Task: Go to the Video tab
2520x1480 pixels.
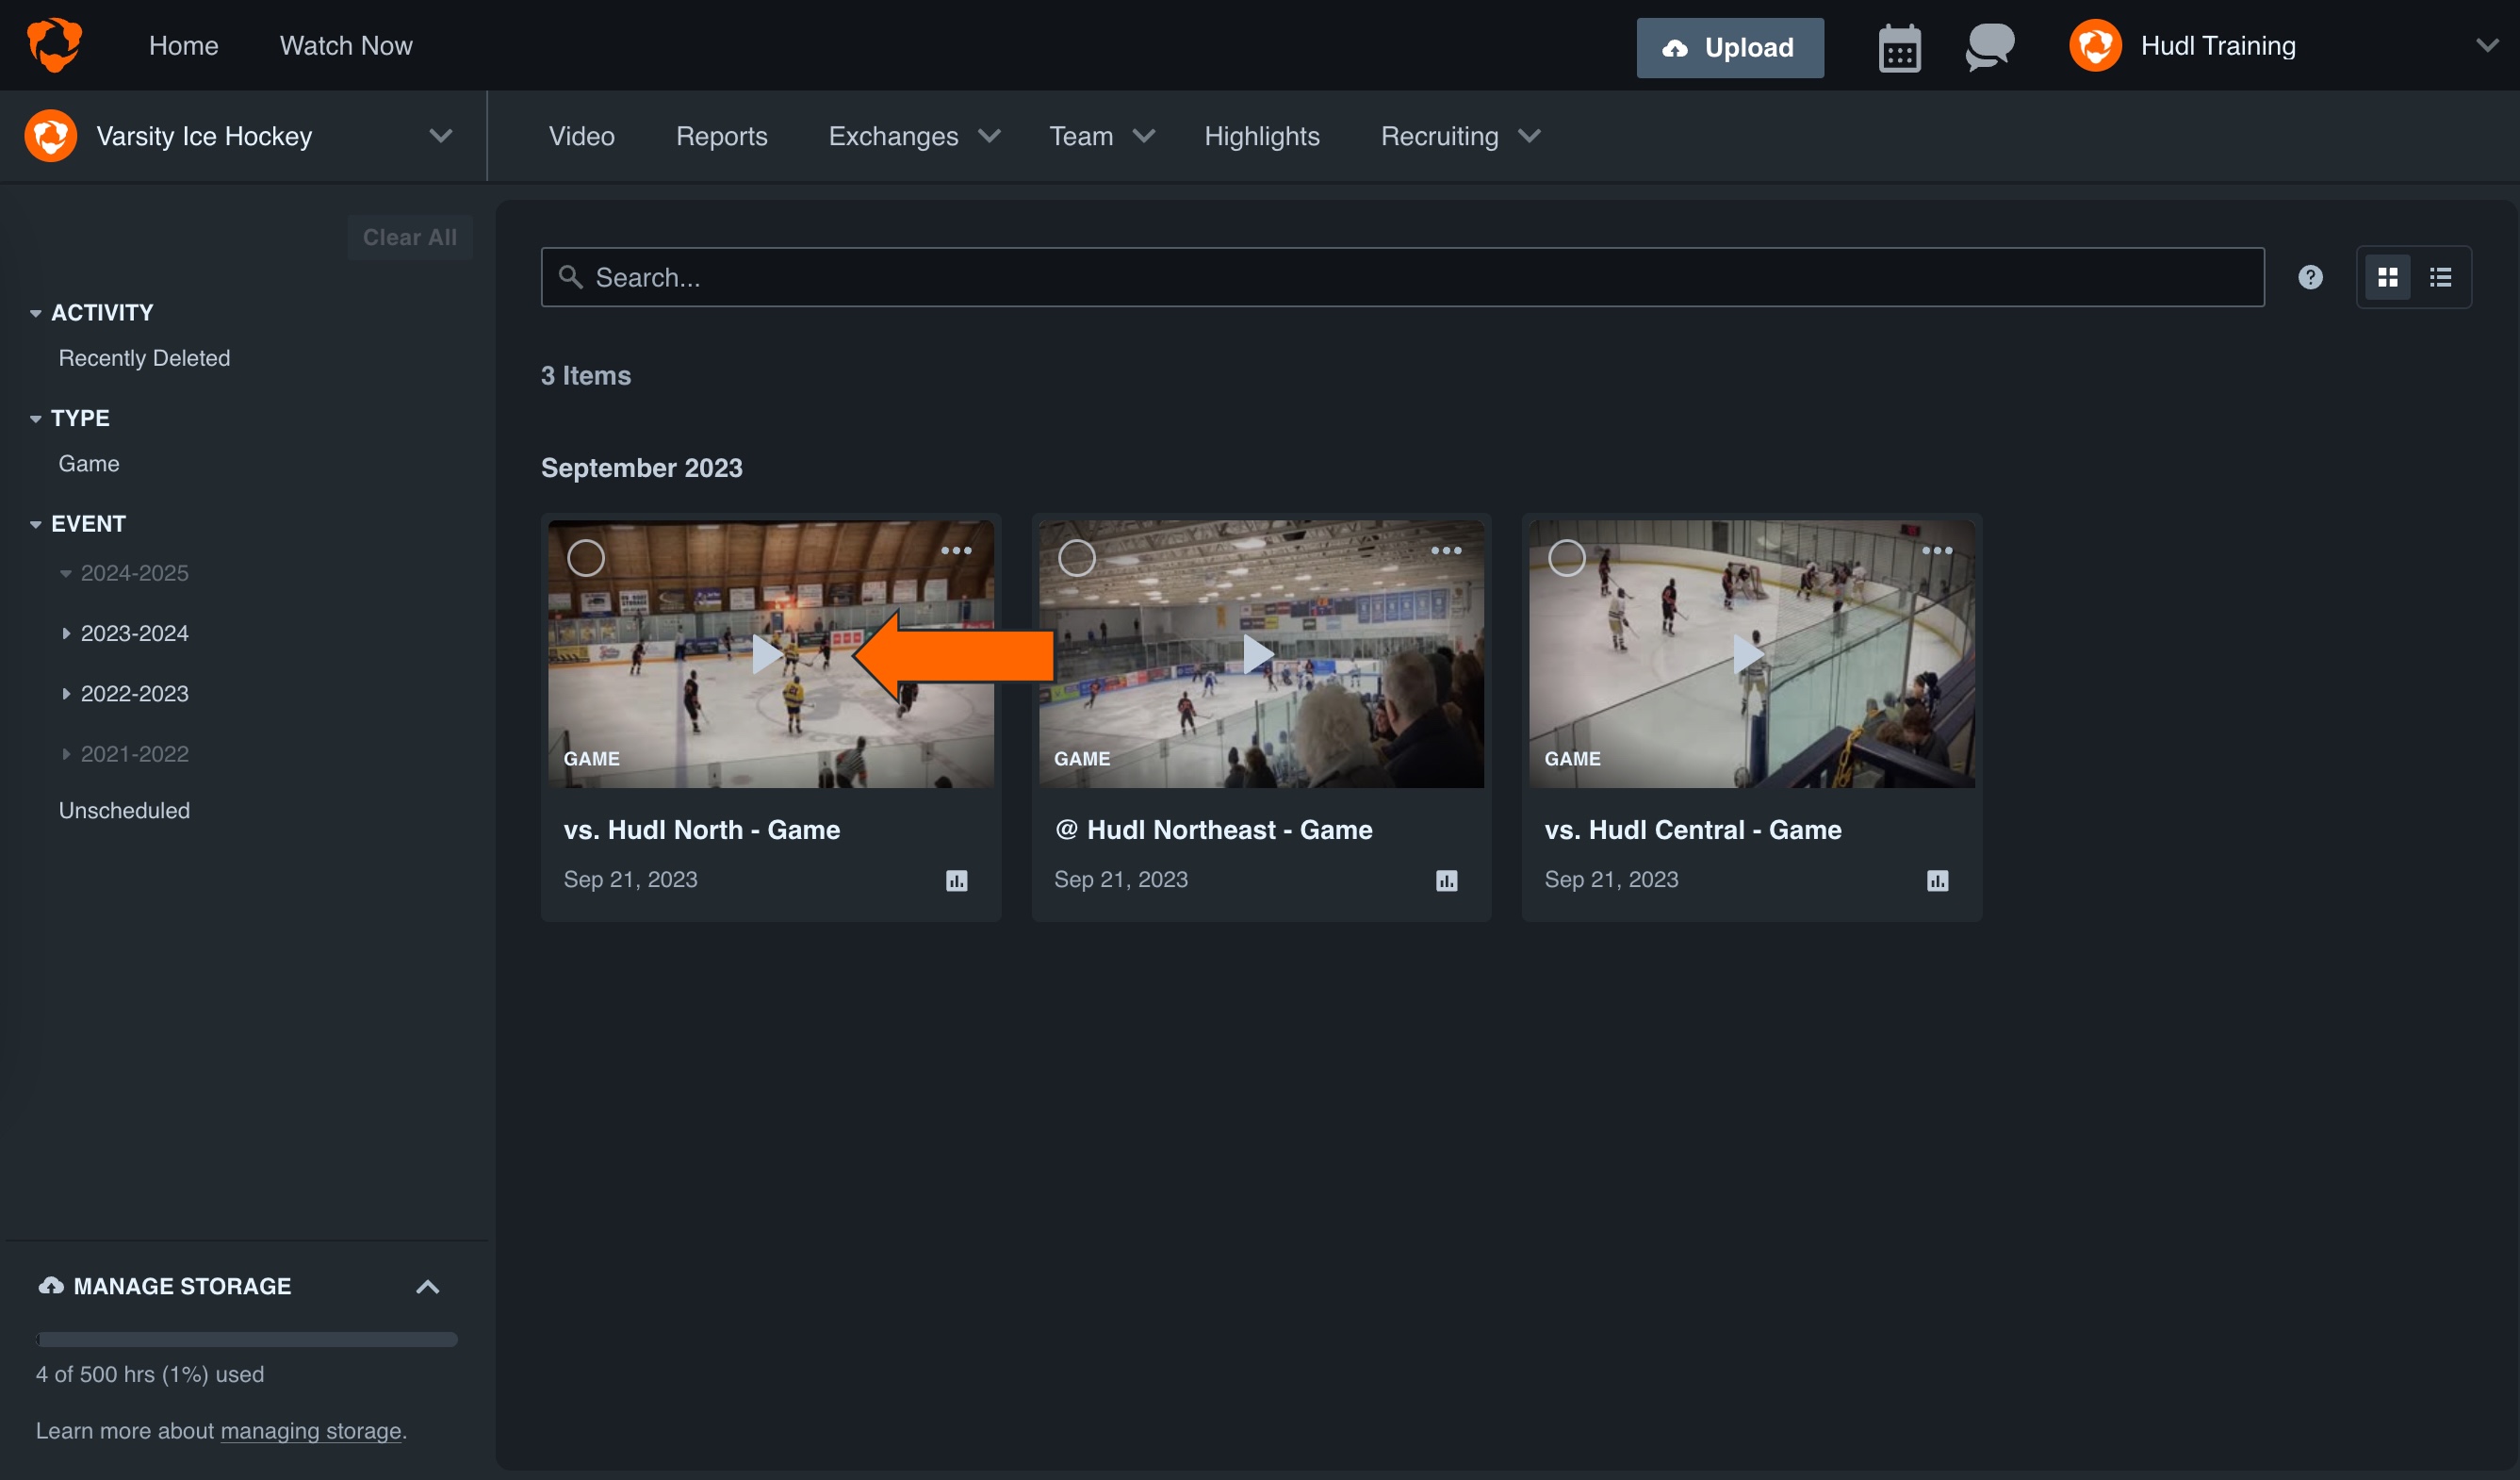Action: (581, 136)
